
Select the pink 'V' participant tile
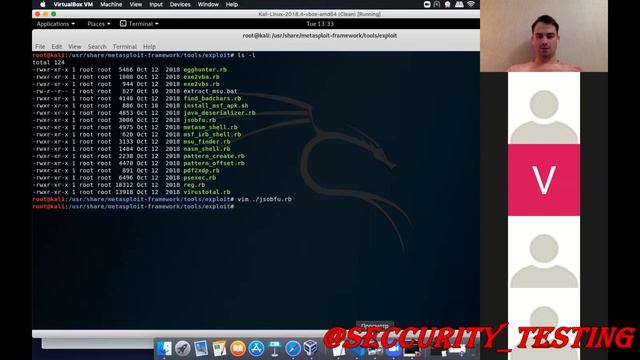point(544,180)
